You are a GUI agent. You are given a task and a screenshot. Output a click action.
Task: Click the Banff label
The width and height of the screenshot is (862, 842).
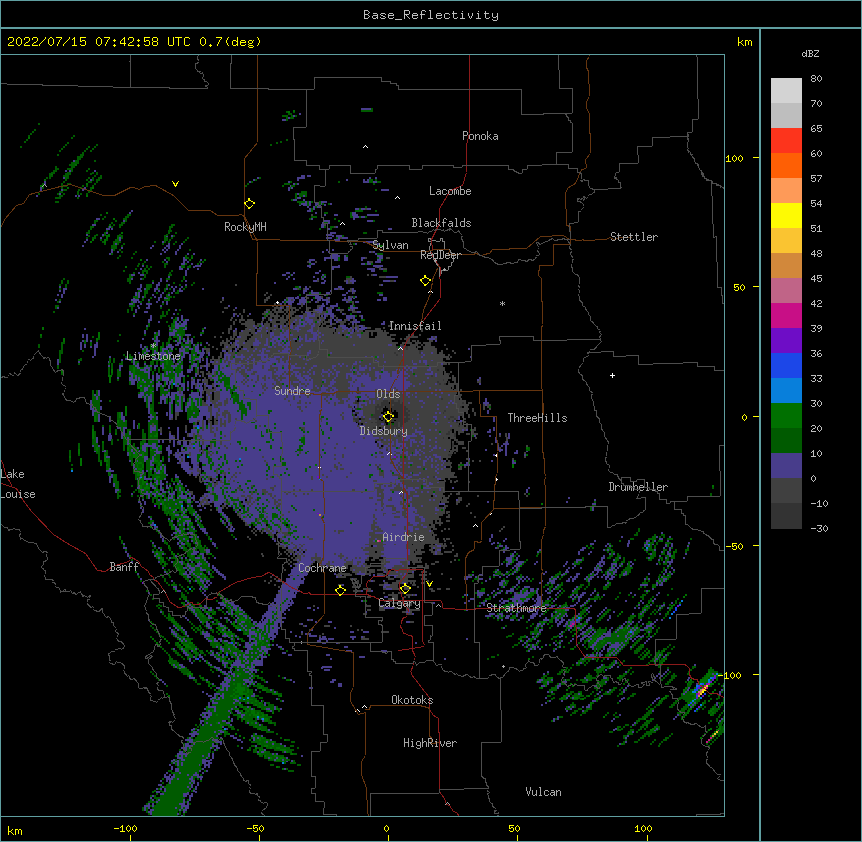click(x=124, y=567)
